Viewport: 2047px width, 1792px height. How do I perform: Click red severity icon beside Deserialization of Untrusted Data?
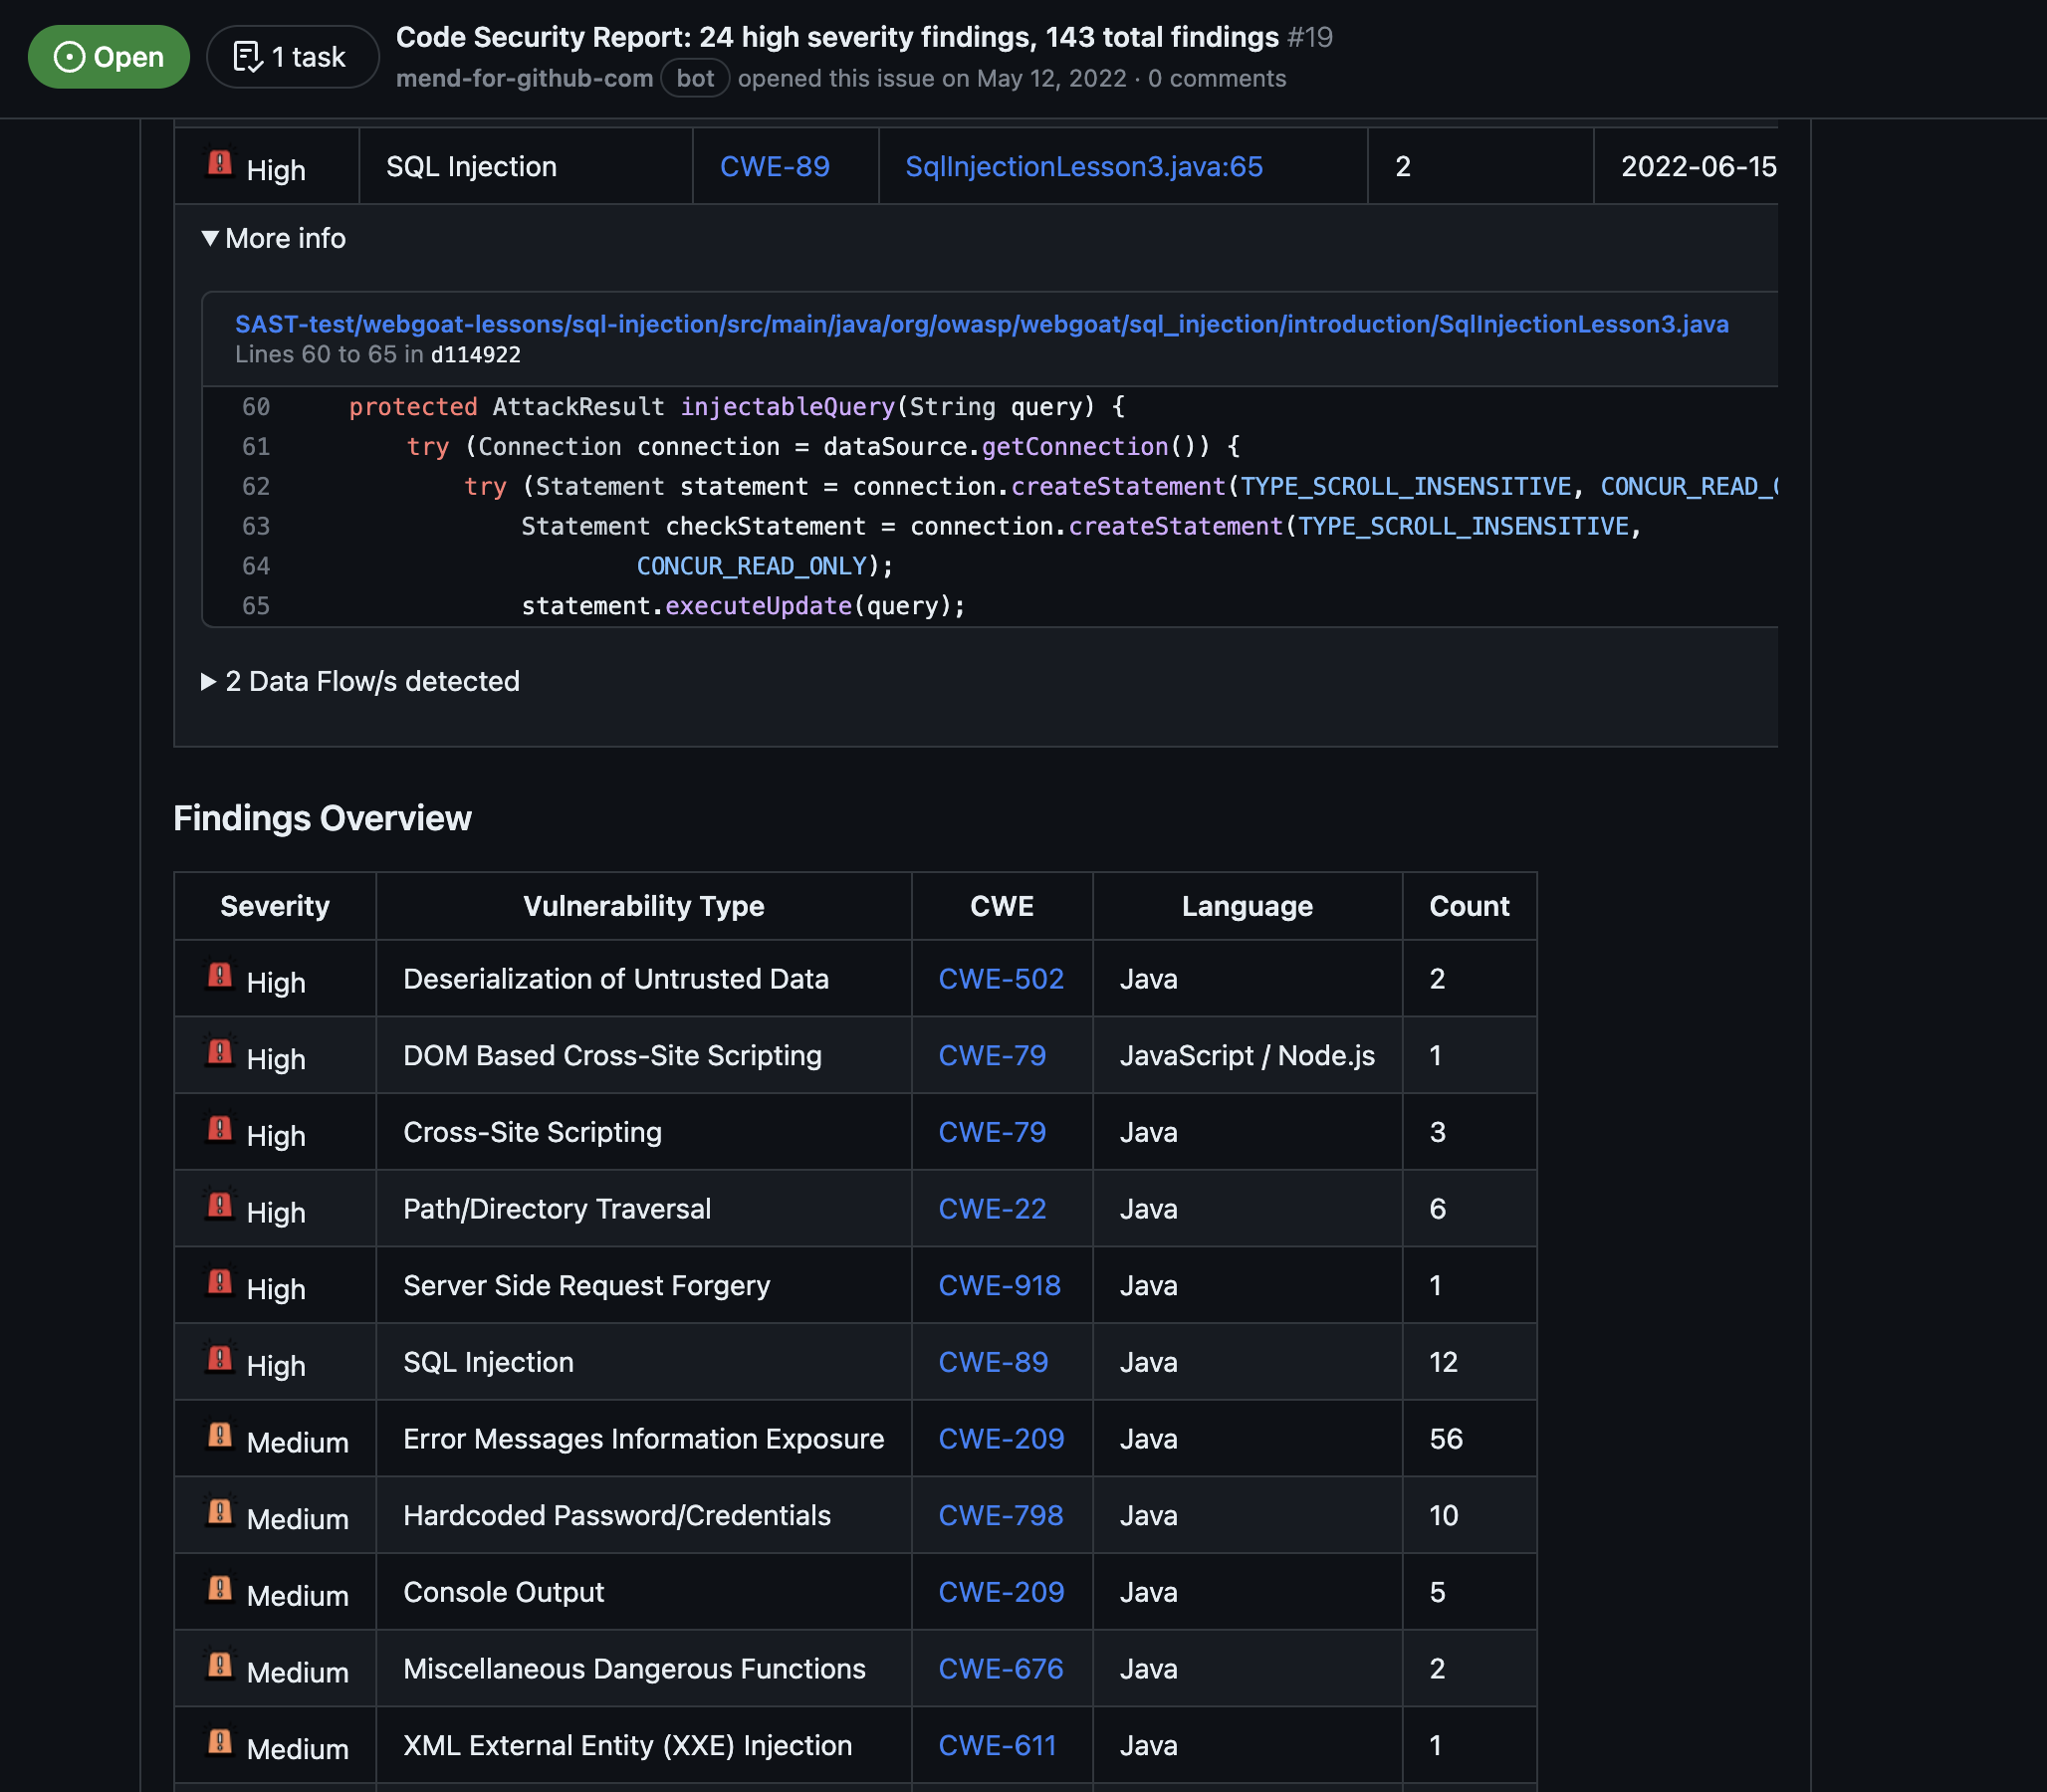pos(219,976)
